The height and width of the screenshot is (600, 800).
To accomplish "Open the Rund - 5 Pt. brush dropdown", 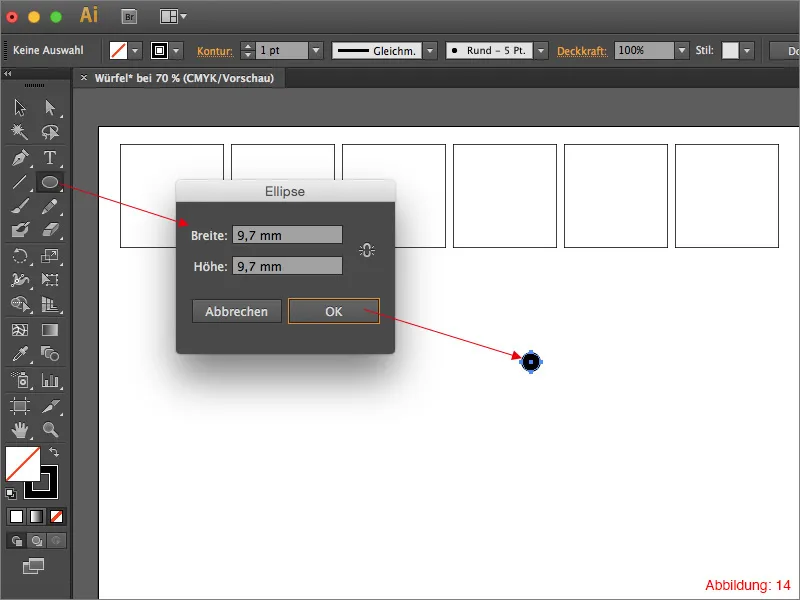I will tap(541, 51).
